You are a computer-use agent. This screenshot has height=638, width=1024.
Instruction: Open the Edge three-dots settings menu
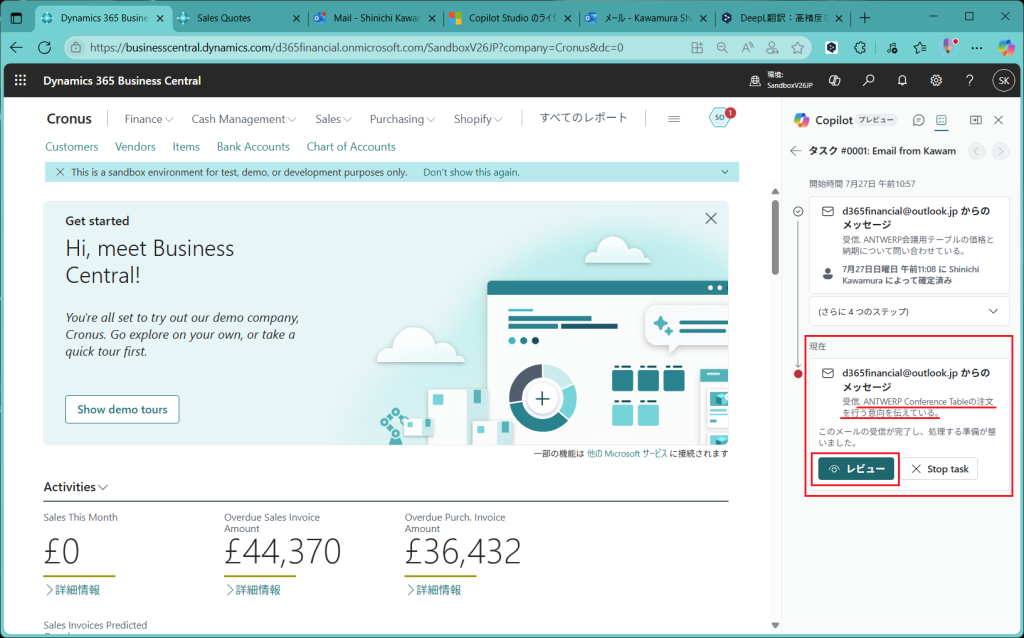[976, 48]
